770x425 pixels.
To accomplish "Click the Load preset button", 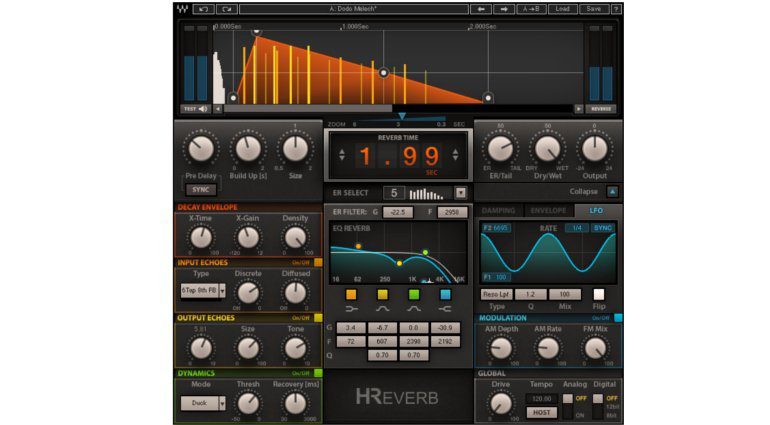I will tap(563, 9).
